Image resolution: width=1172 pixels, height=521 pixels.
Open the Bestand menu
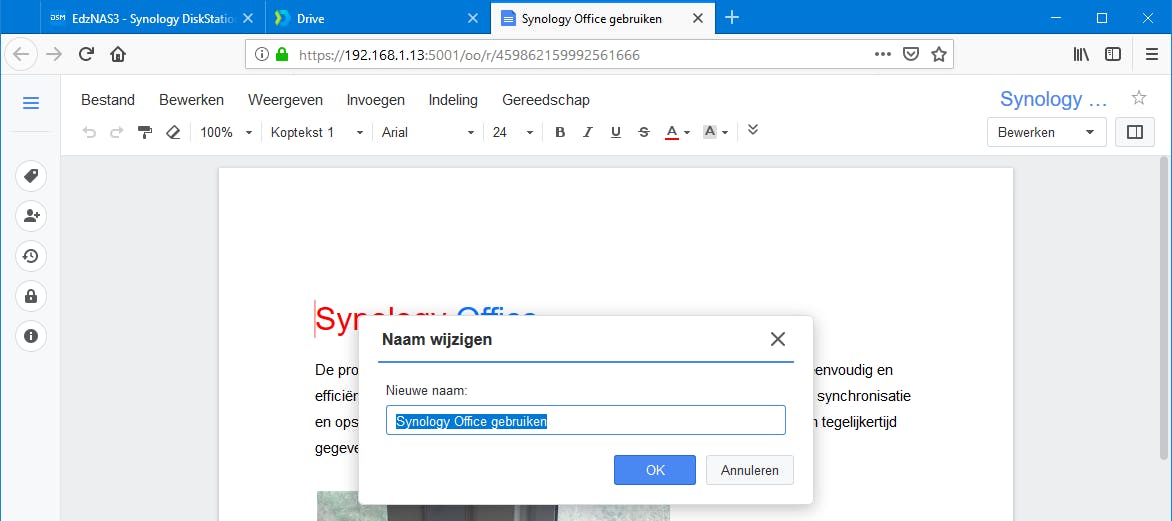(108, 100)
